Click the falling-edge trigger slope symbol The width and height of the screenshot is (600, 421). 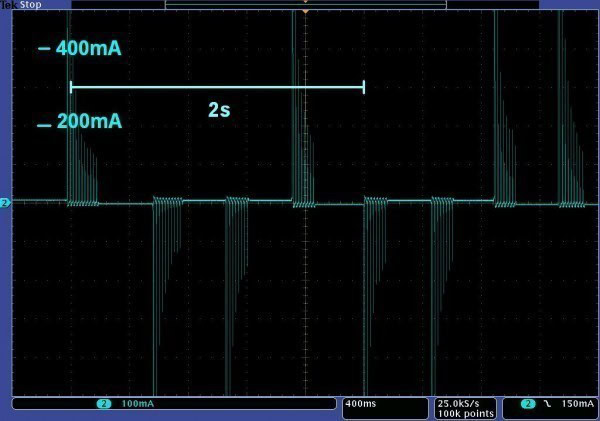[548, 403]
